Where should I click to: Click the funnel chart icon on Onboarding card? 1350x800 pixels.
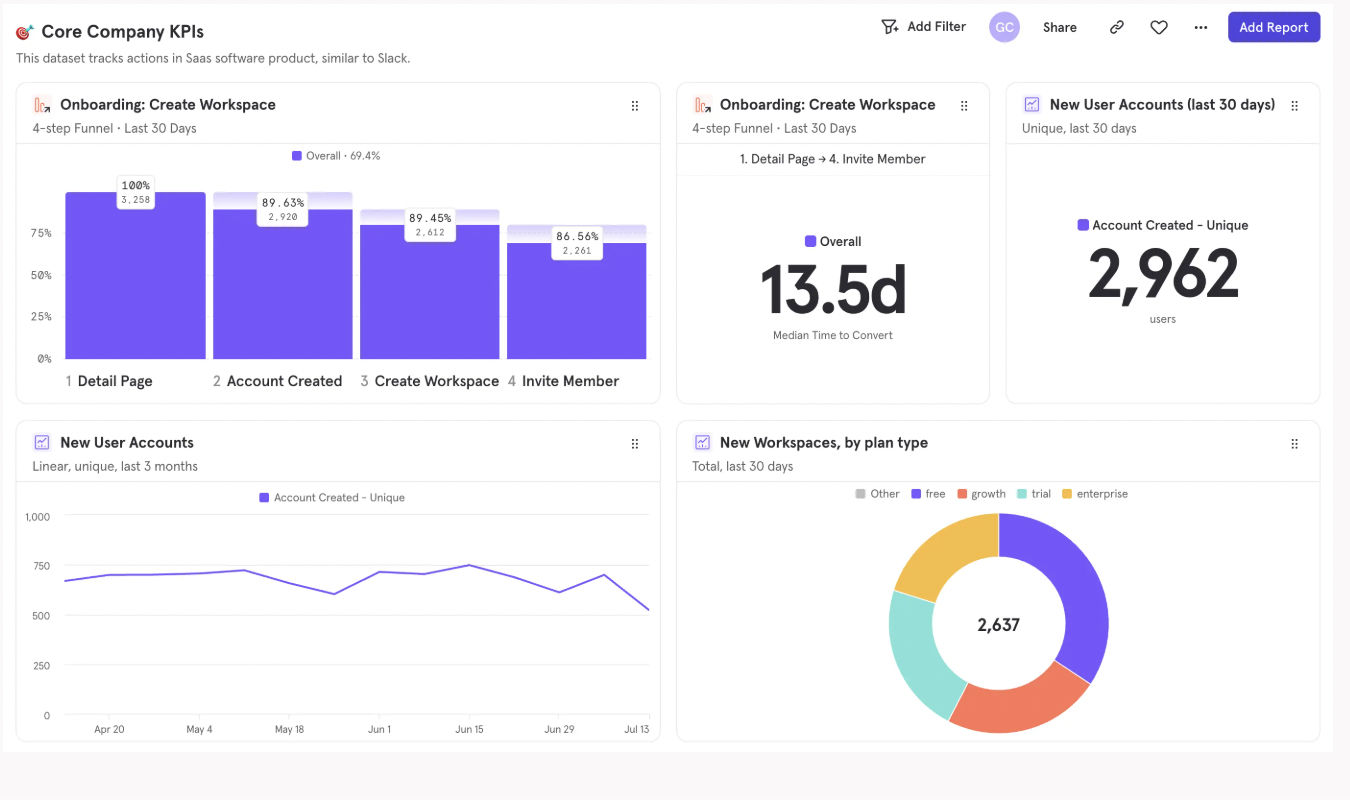point(41,104)
